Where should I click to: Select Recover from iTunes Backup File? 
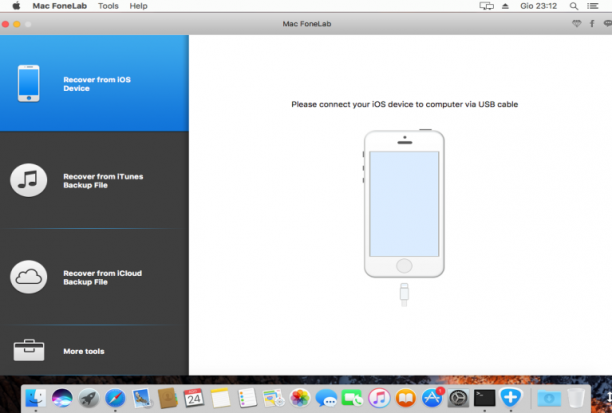(x=94, y=180)
